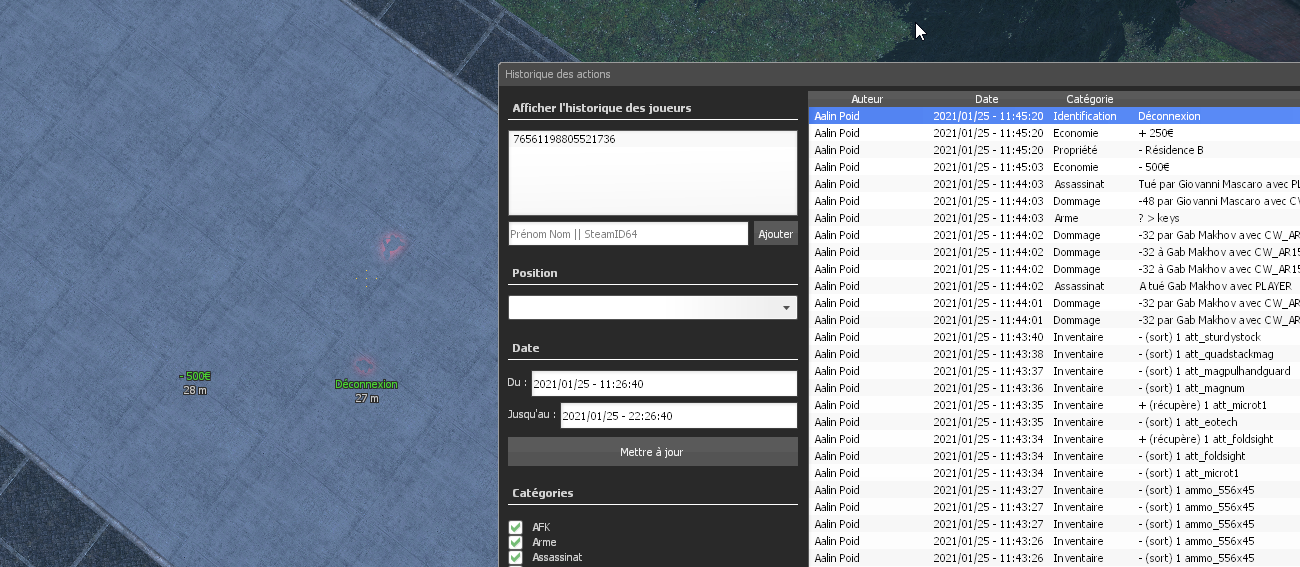Viewport: 1300px width, 567px height.
Task: Tick off the AFK category checkbox
Action: pos(515,527)
